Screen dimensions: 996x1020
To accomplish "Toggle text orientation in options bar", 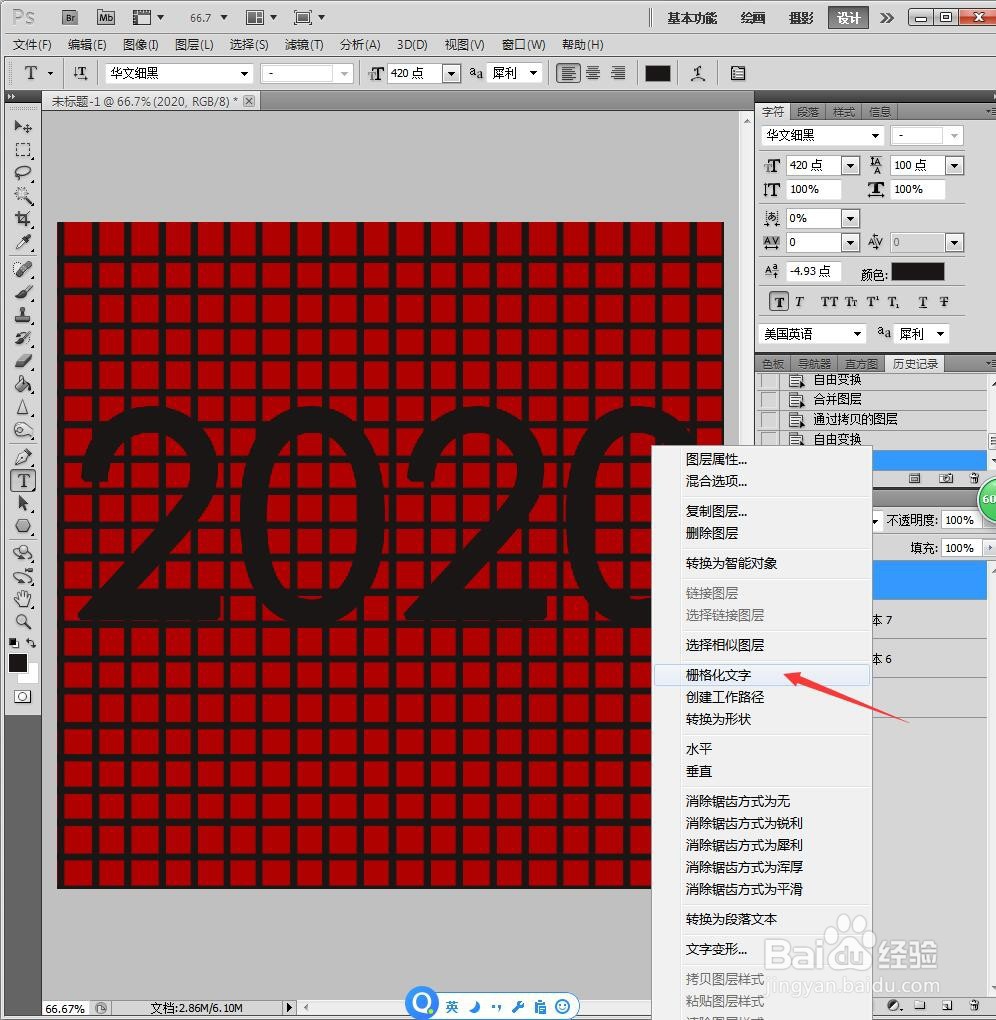I will [x=80, y=73].
